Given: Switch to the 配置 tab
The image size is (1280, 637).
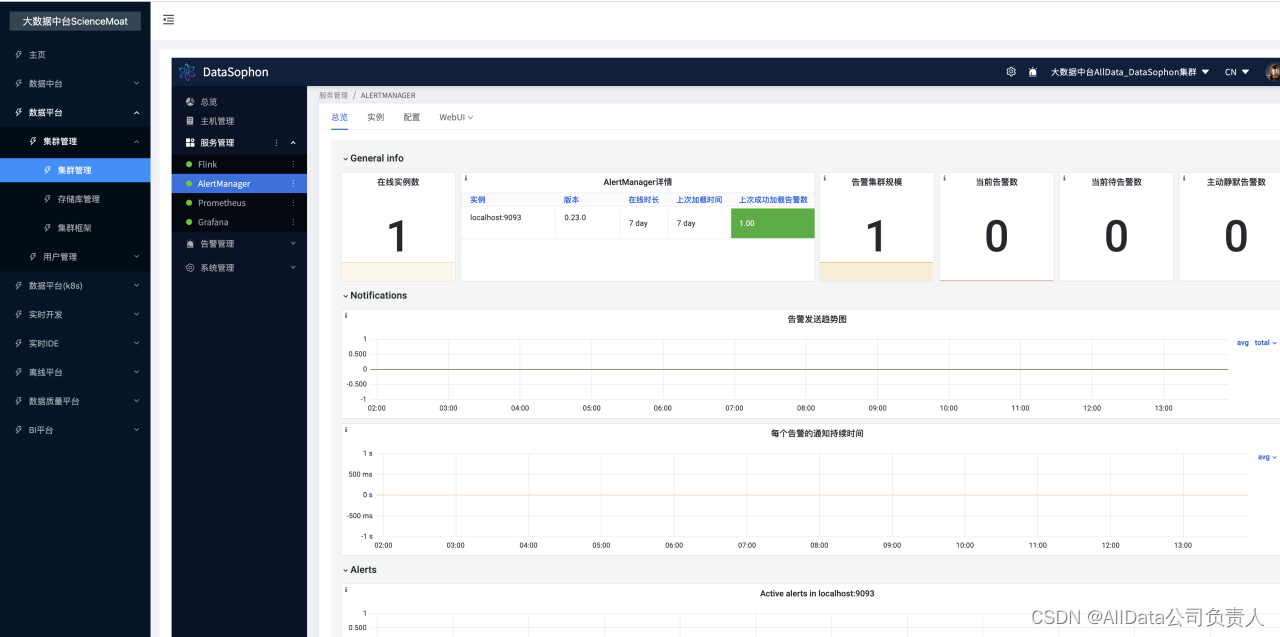Looking at the screenshot, I should 412,118.
